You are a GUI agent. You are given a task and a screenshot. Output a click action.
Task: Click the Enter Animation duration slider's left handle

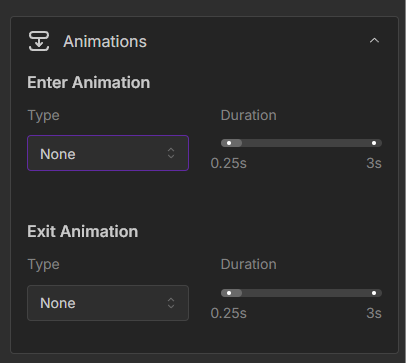[229, 143]
